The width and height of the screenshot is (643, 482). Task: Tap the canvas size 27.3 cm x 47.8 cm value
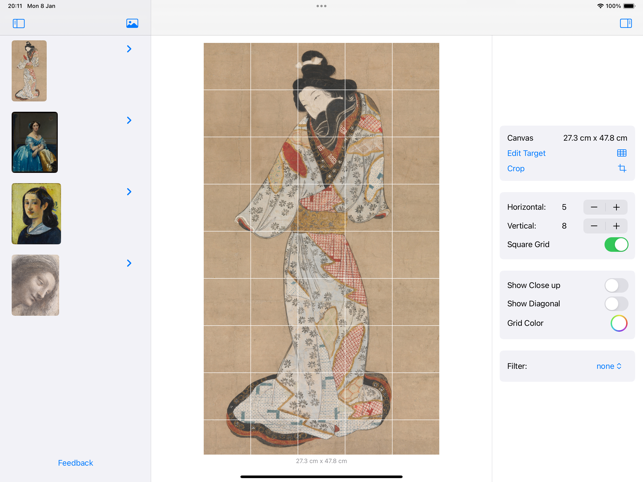tap(595, 138)
